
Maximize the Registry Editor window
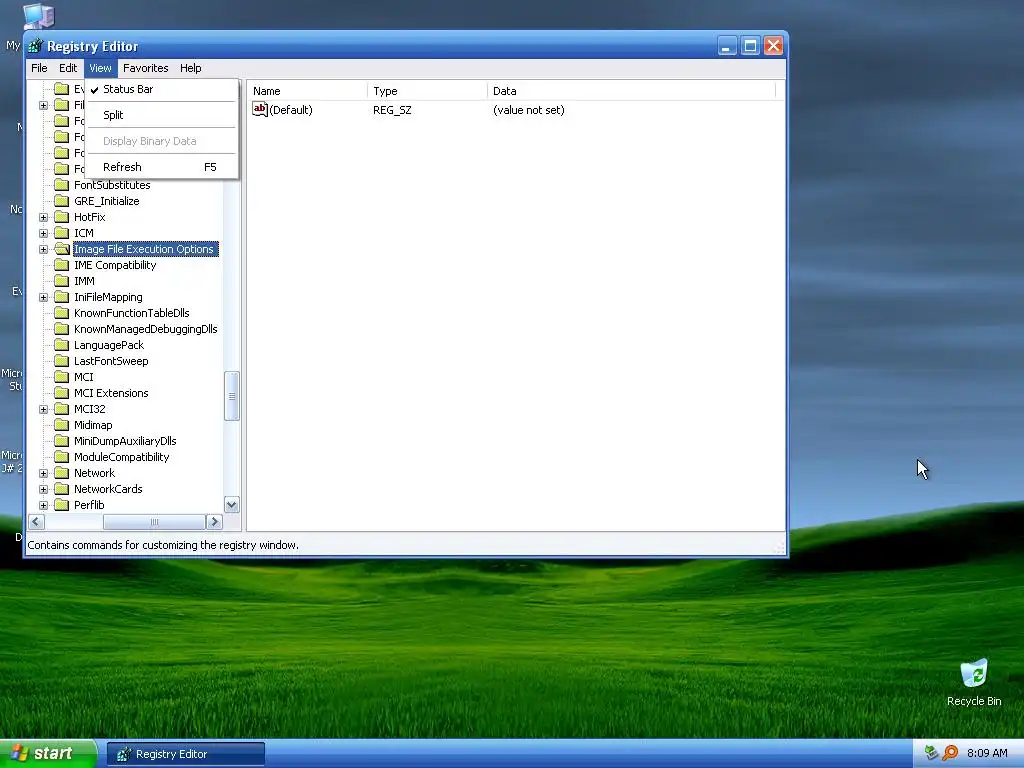pyautogui.click(x=750, y=46)
